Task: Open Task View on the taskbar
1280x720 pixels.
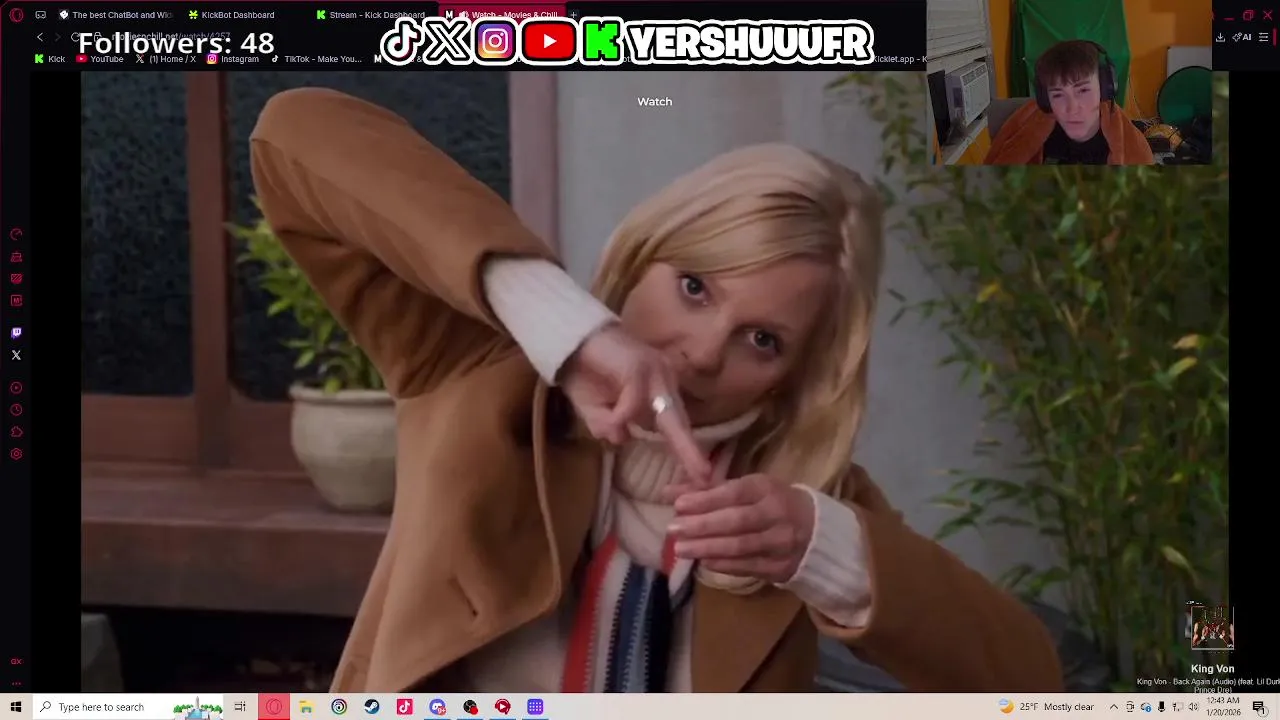Action: click(240, 707)
